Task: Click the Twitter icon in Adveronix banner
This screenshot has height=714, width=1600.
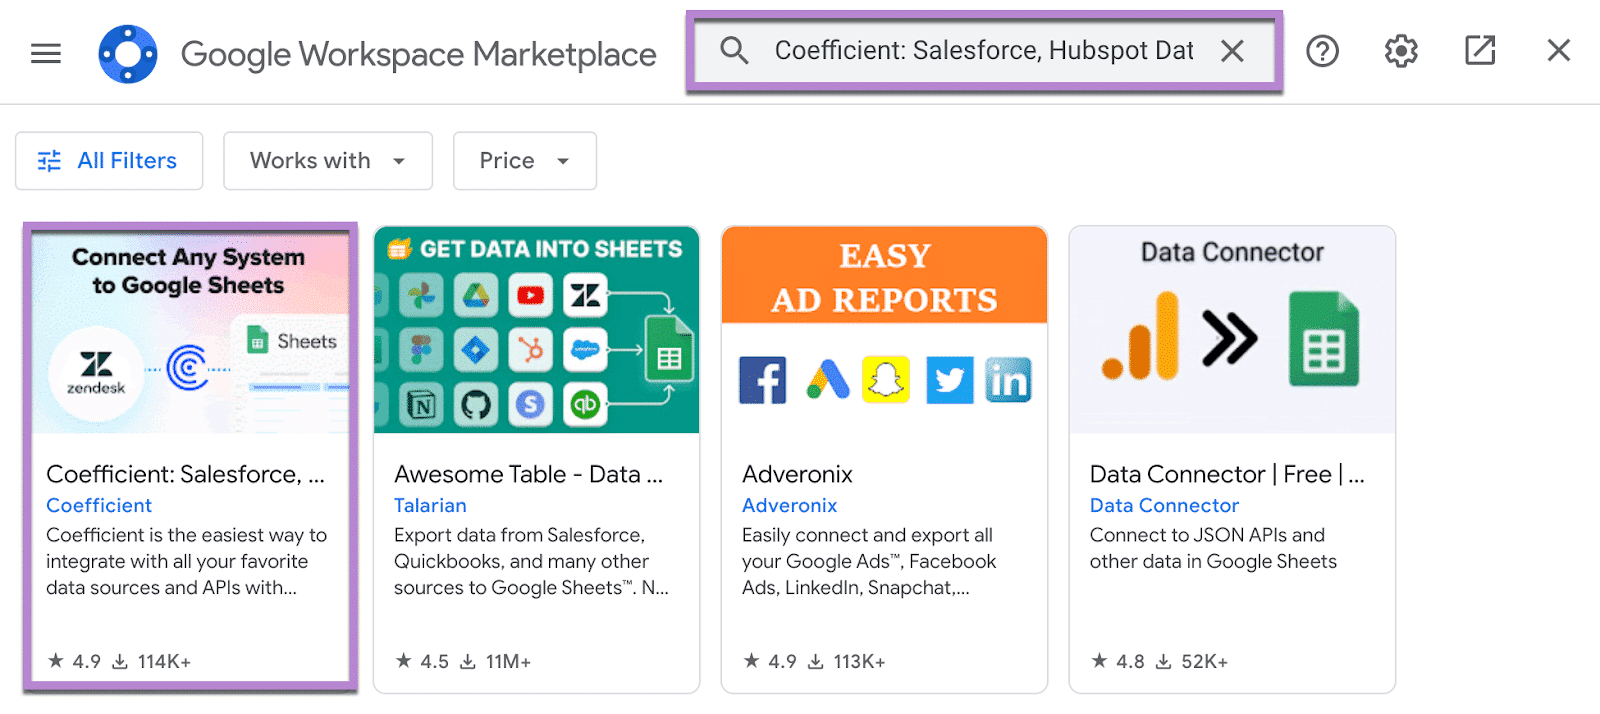Action: pos(950,380)
